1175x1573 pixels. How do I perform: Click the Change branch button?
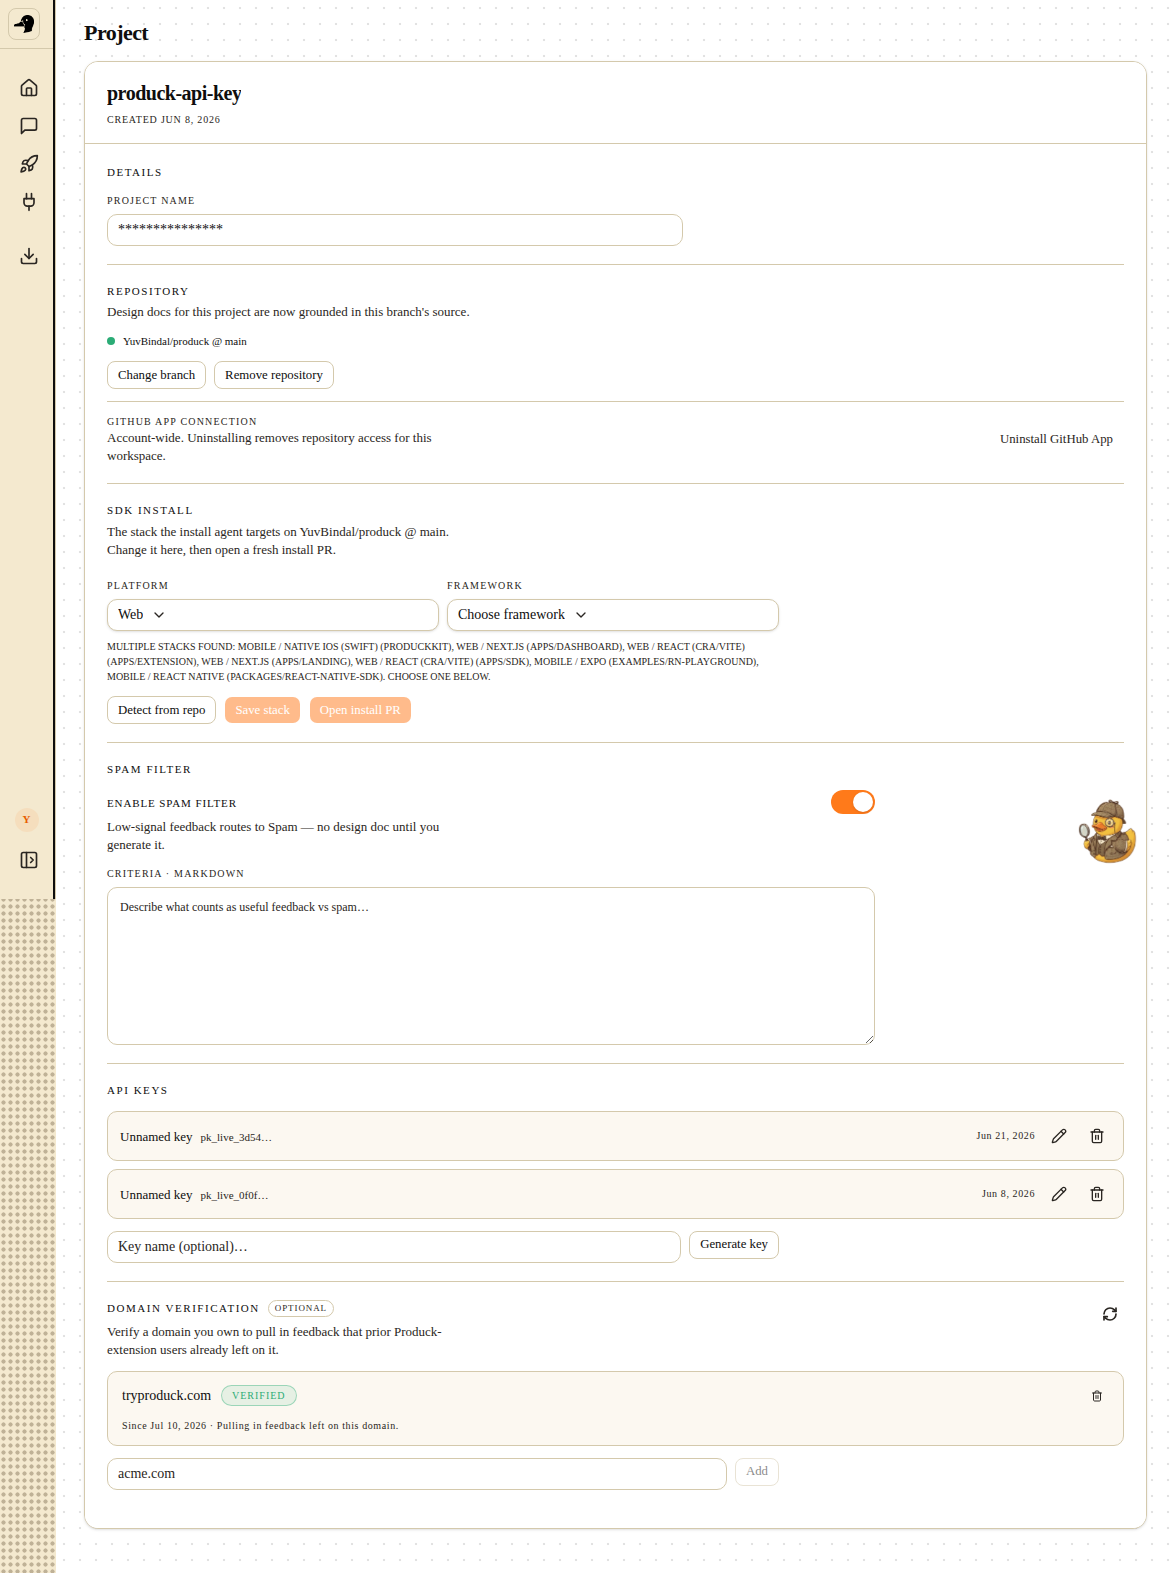point(156,375)
